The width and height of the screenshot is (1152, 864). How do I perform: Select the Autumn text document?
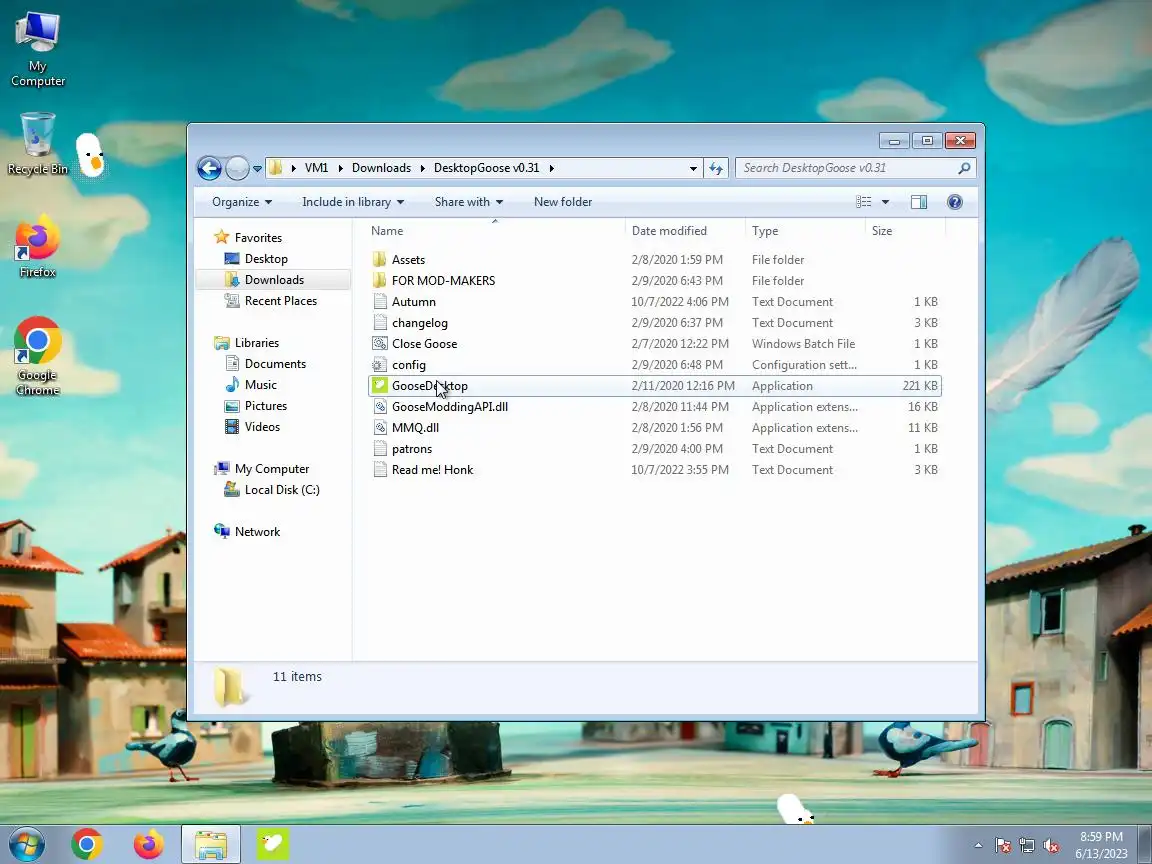tap(414, 302)
